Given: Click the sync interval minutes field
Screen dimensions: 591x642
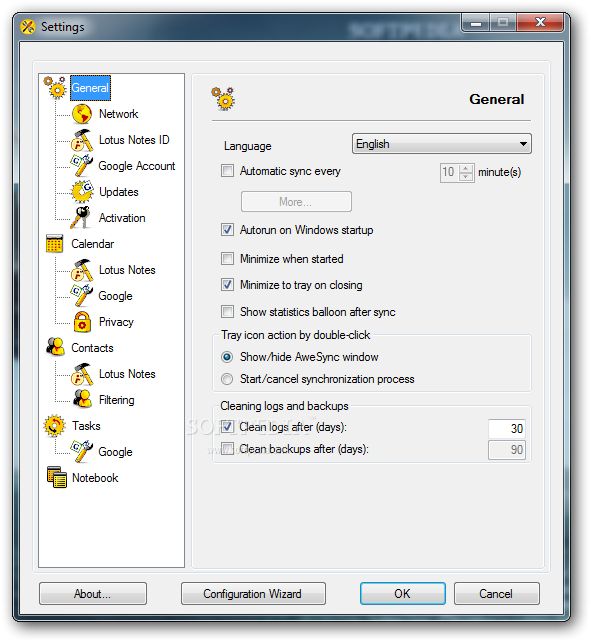Looking at the screenshot, I should [449, 172].
